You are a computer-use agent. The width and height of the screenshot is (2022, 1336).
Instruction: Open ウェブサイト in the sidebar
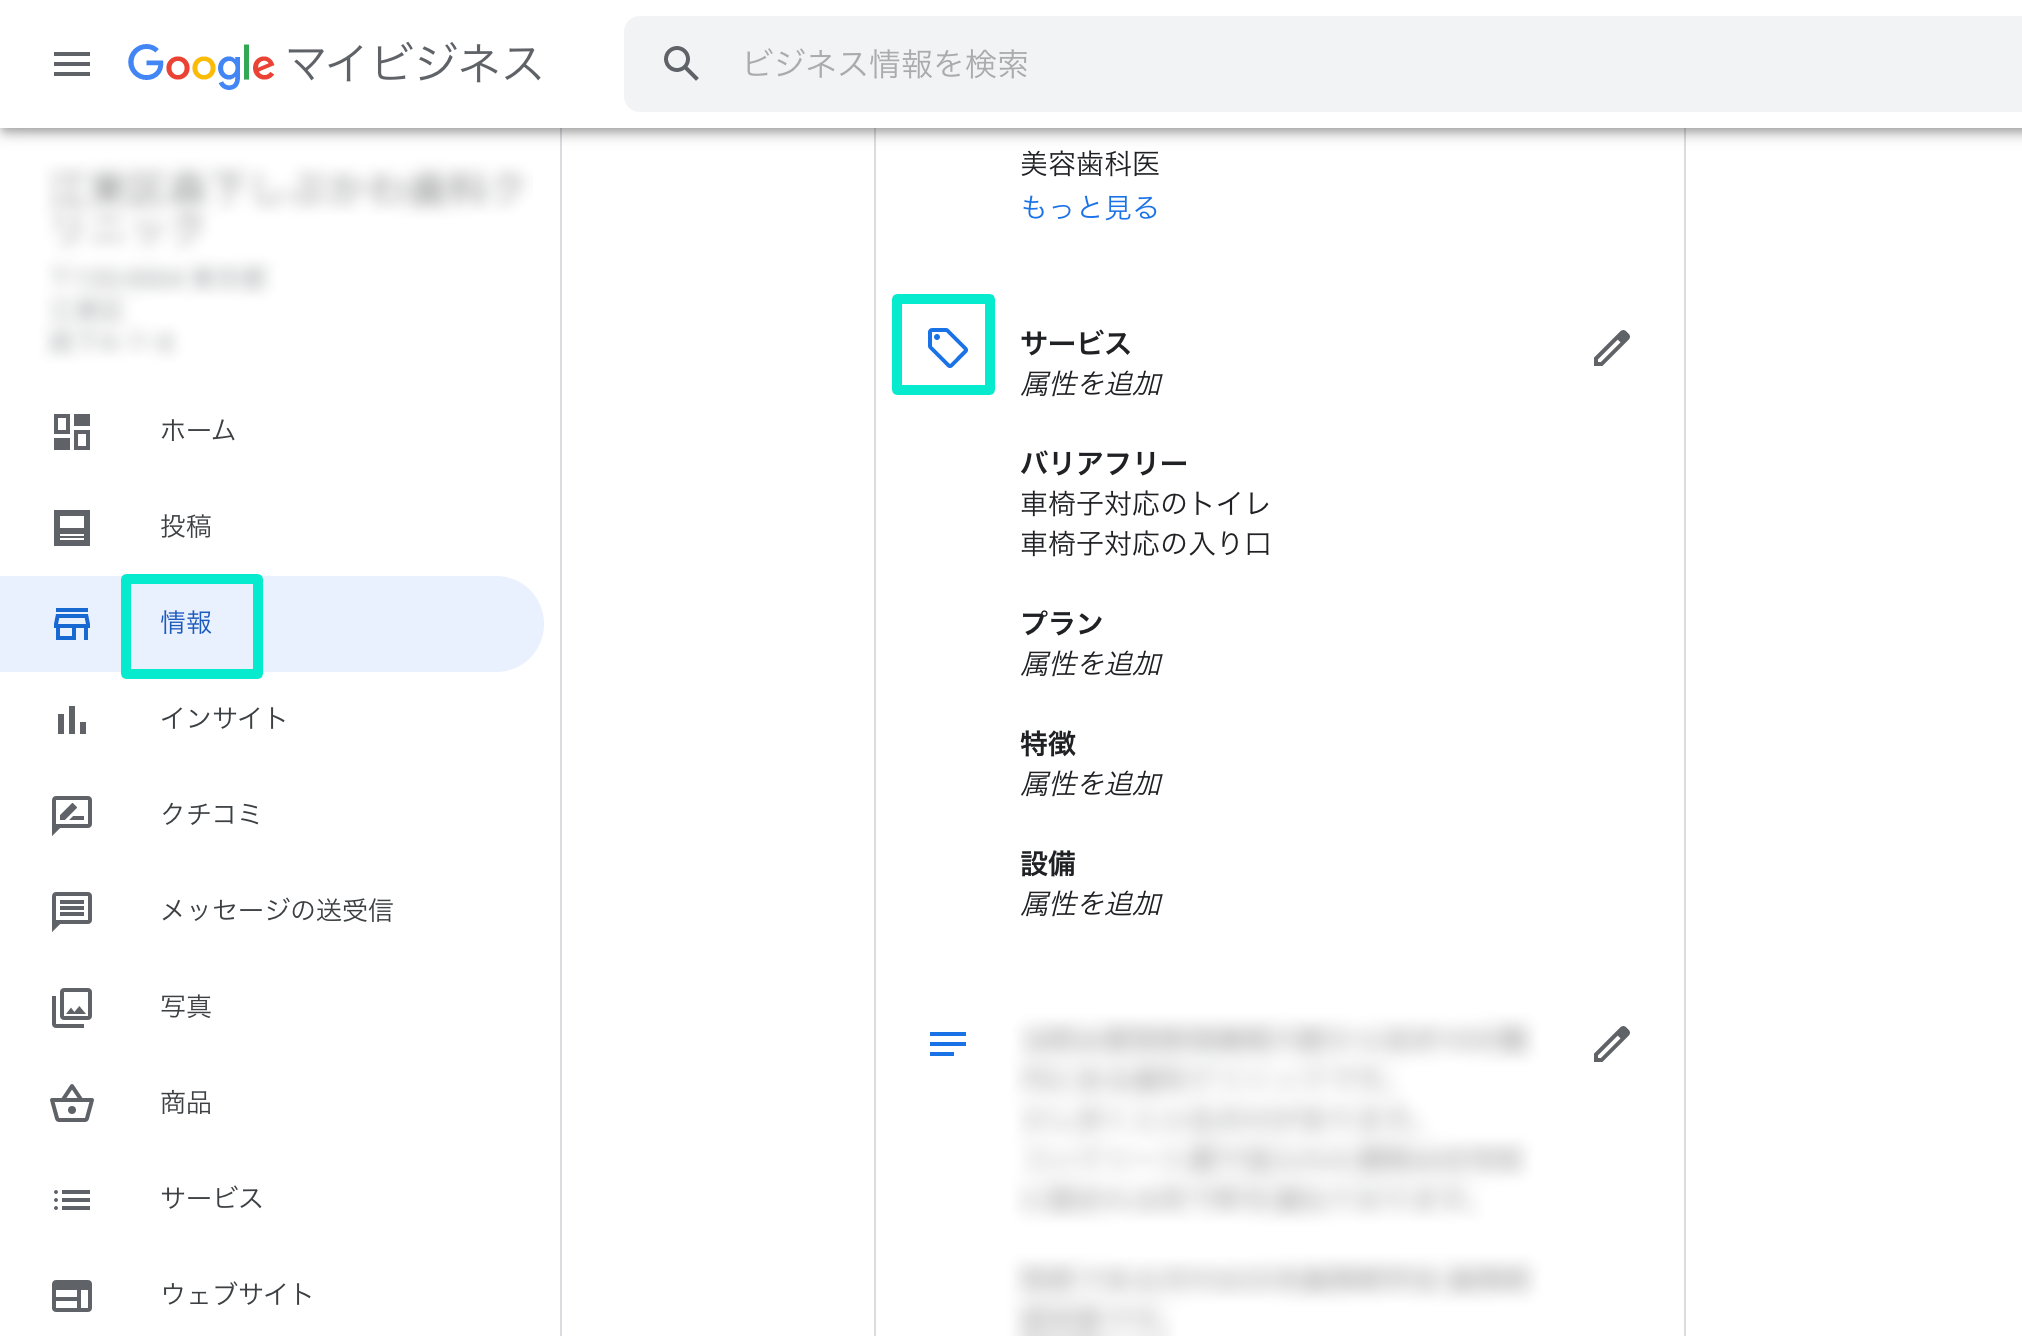pyautogui.click(x=237, y=1294)
